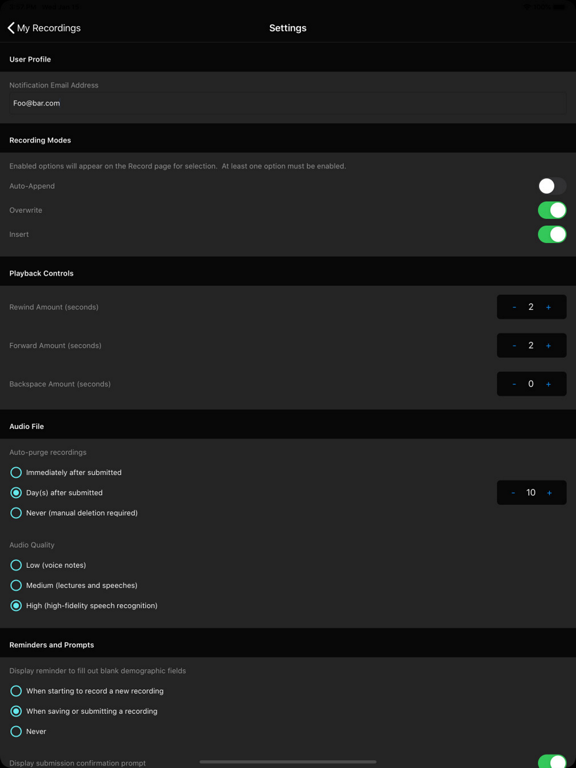576x768 pixels.
Task: Select Medium (lectures and speeches) quality
Action: click(73, 585)
